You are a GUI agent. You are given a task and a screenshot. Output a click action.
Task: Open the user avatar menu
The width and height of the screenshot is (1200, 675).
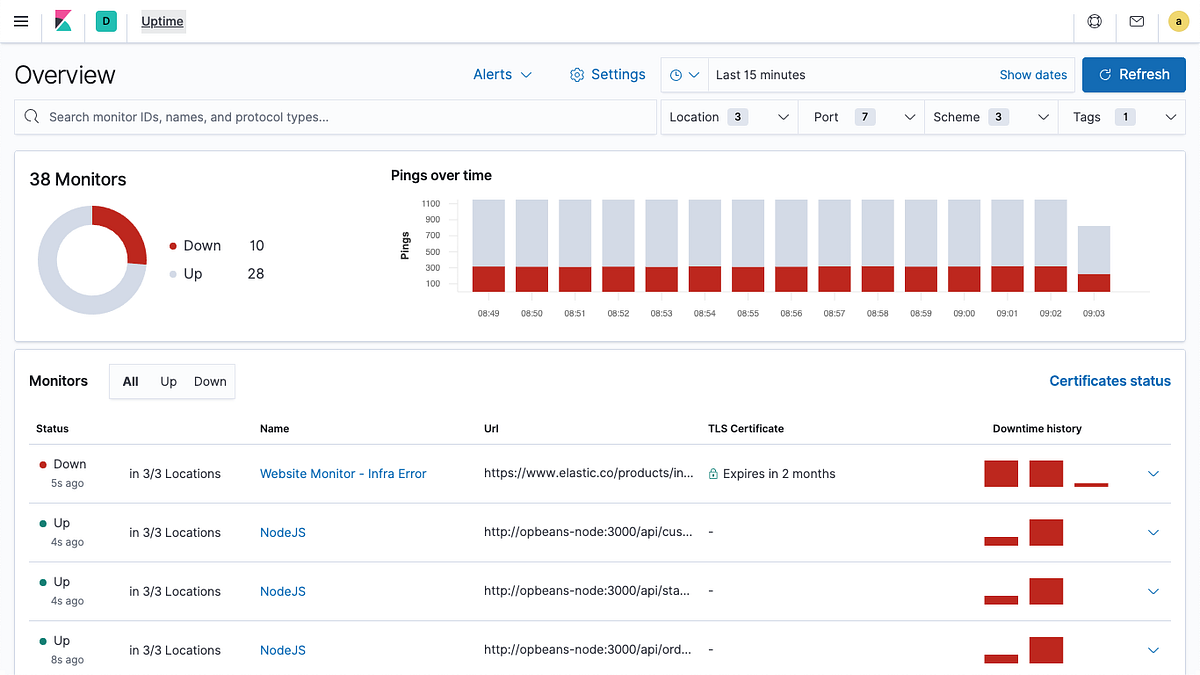point(1178,21)
